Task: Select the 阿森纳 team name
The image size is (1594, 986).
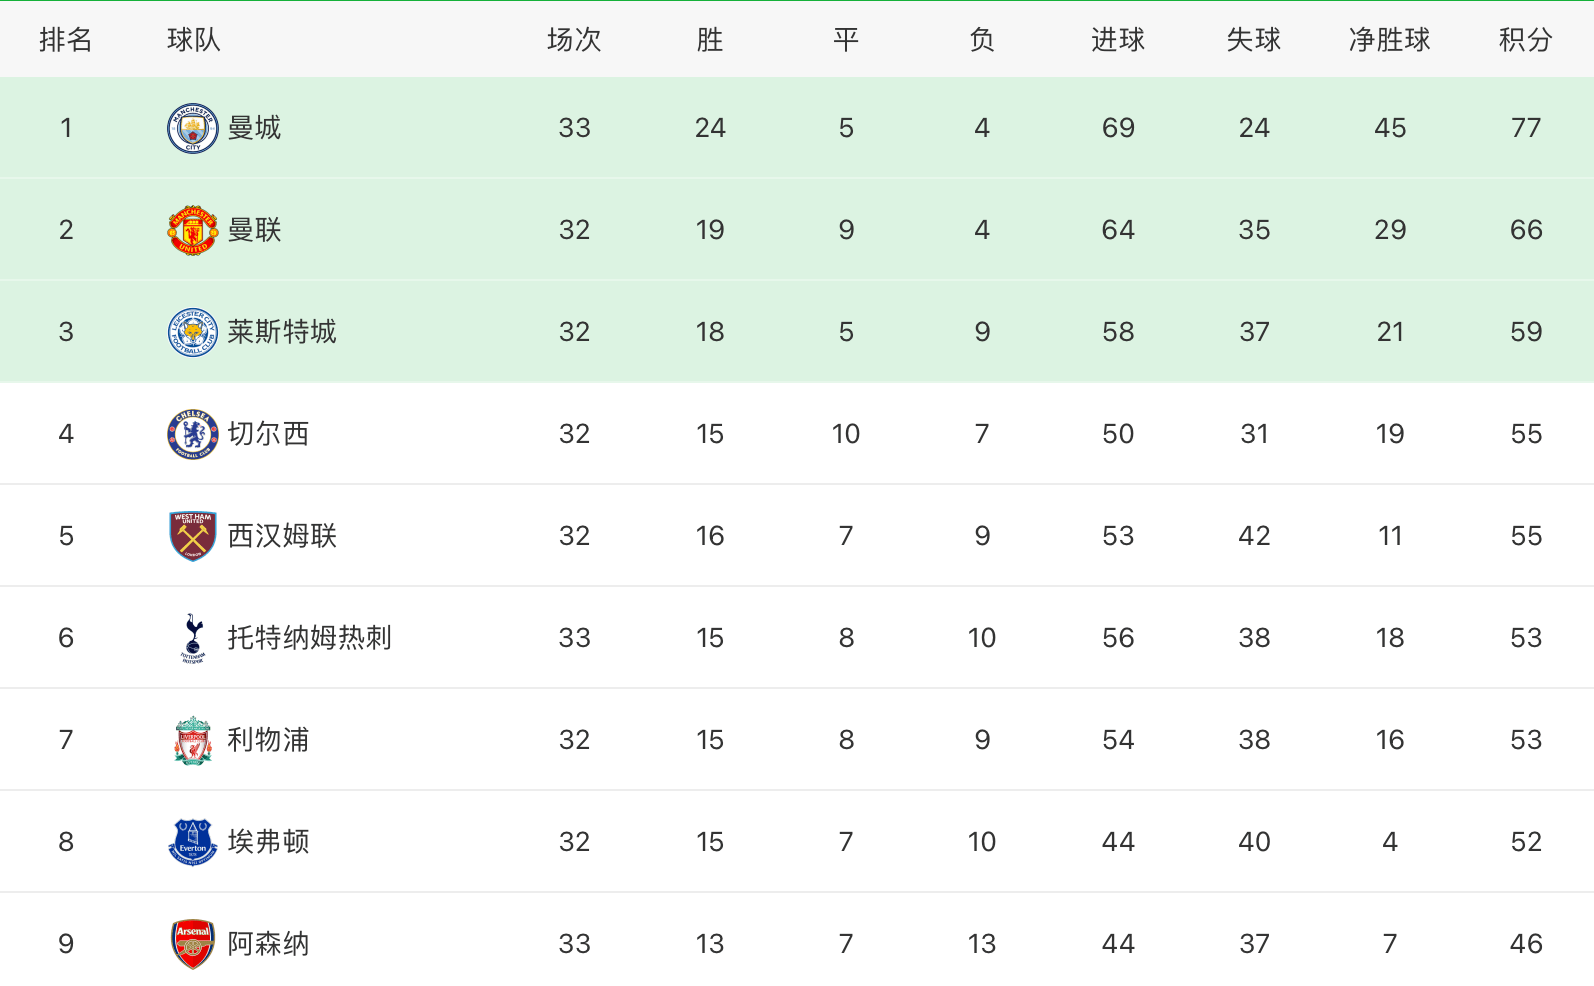Action: [x=268, y=944]
